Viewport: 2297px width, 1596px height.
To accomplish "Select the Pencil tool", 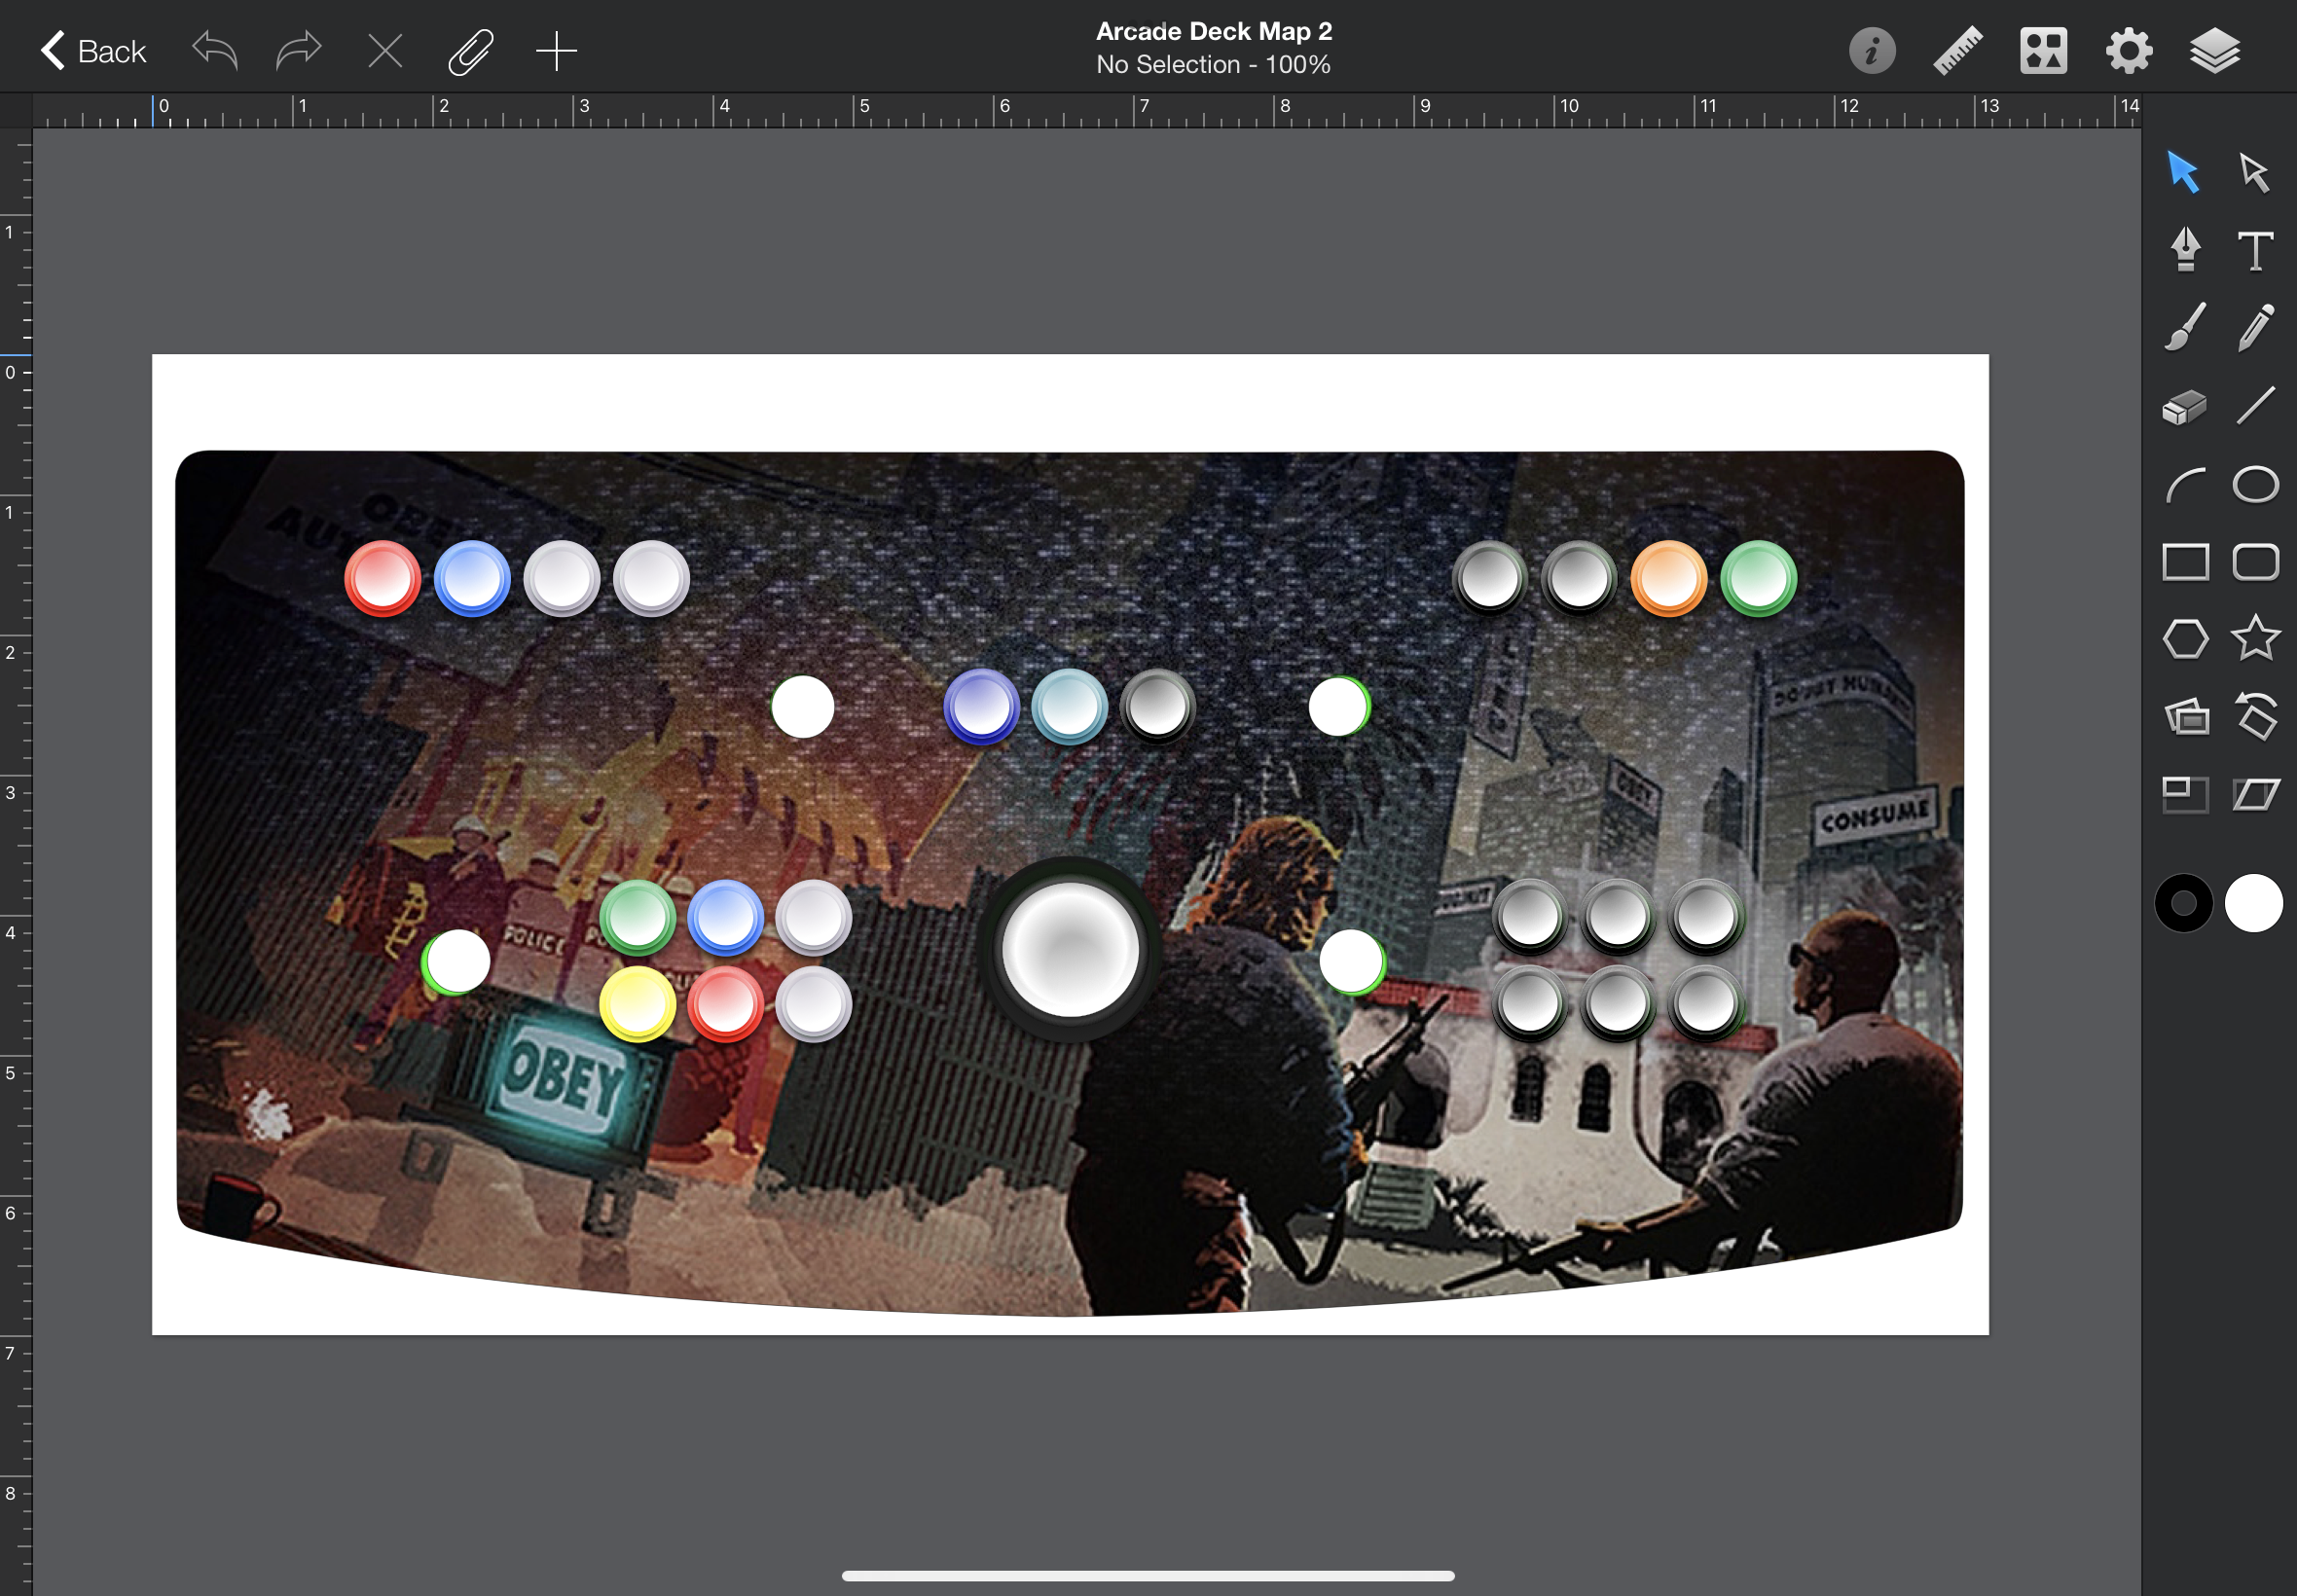I will coord(2255,327).
